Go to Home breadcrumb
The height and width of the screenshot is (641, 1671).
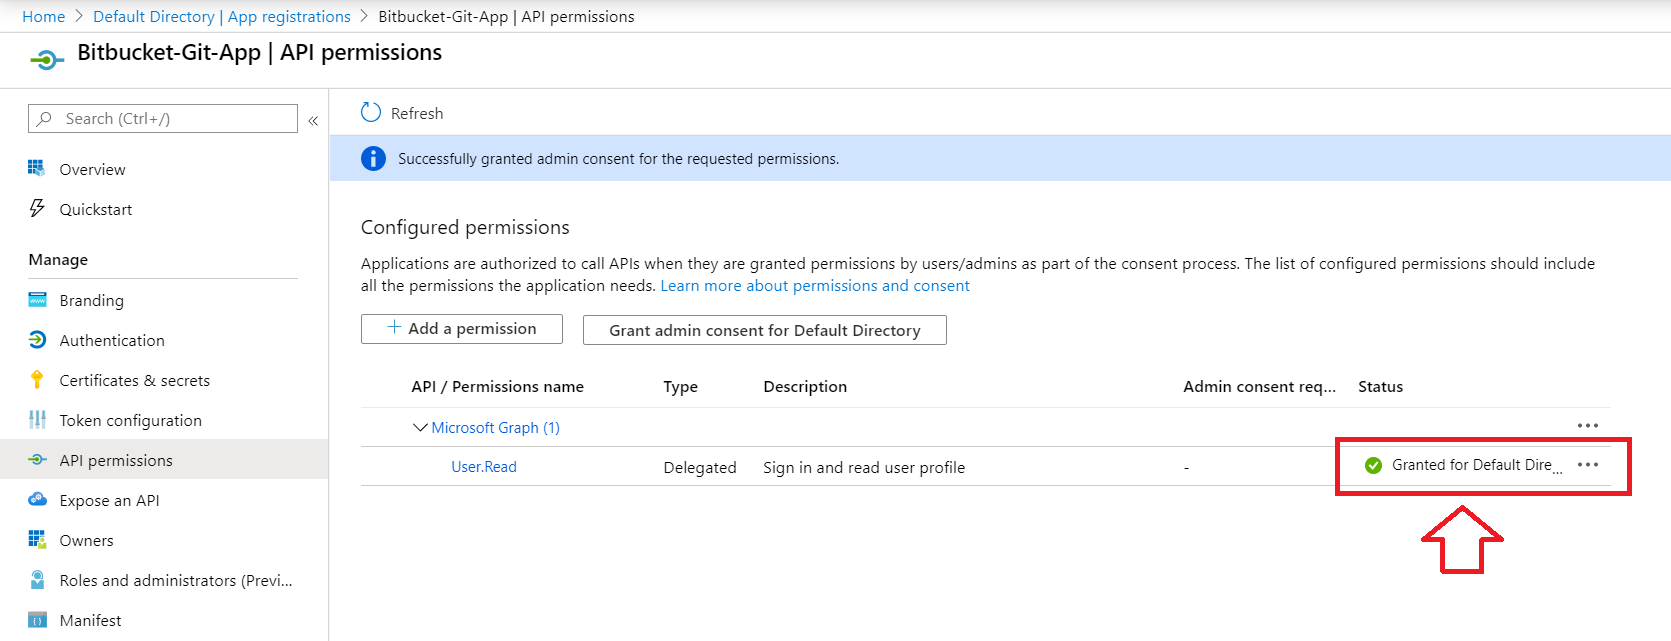(x=44, y=16)
